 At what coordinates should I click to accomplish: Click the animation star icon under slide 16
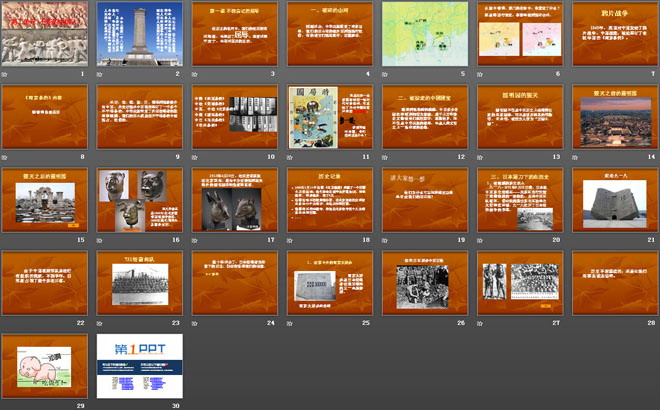[x=100, y=240]
